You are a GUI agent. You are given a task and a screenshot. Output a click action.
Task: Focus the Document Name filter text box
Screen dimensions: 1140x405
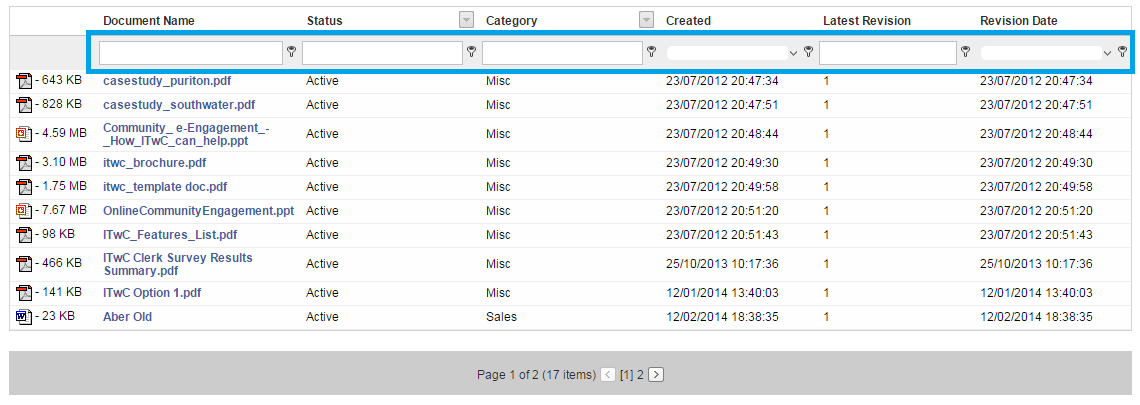190,52
